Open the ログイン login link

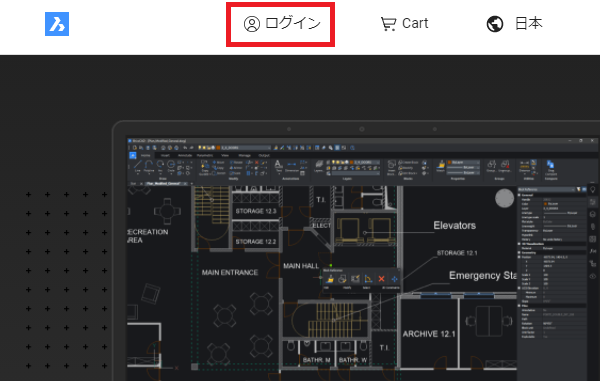(x=282, y=24)
